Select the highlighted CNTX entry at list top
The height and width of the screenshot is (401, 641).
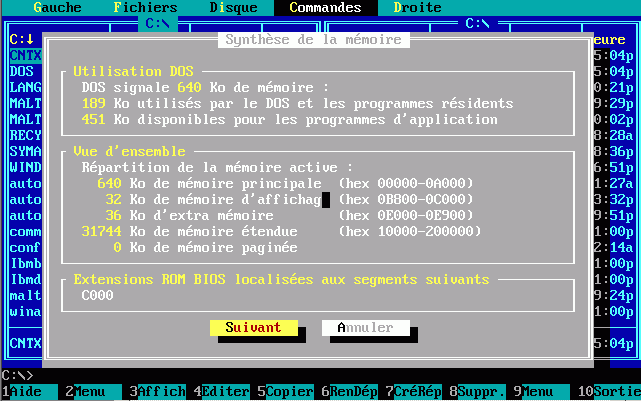pyautogui.click(x=25, y=56)
